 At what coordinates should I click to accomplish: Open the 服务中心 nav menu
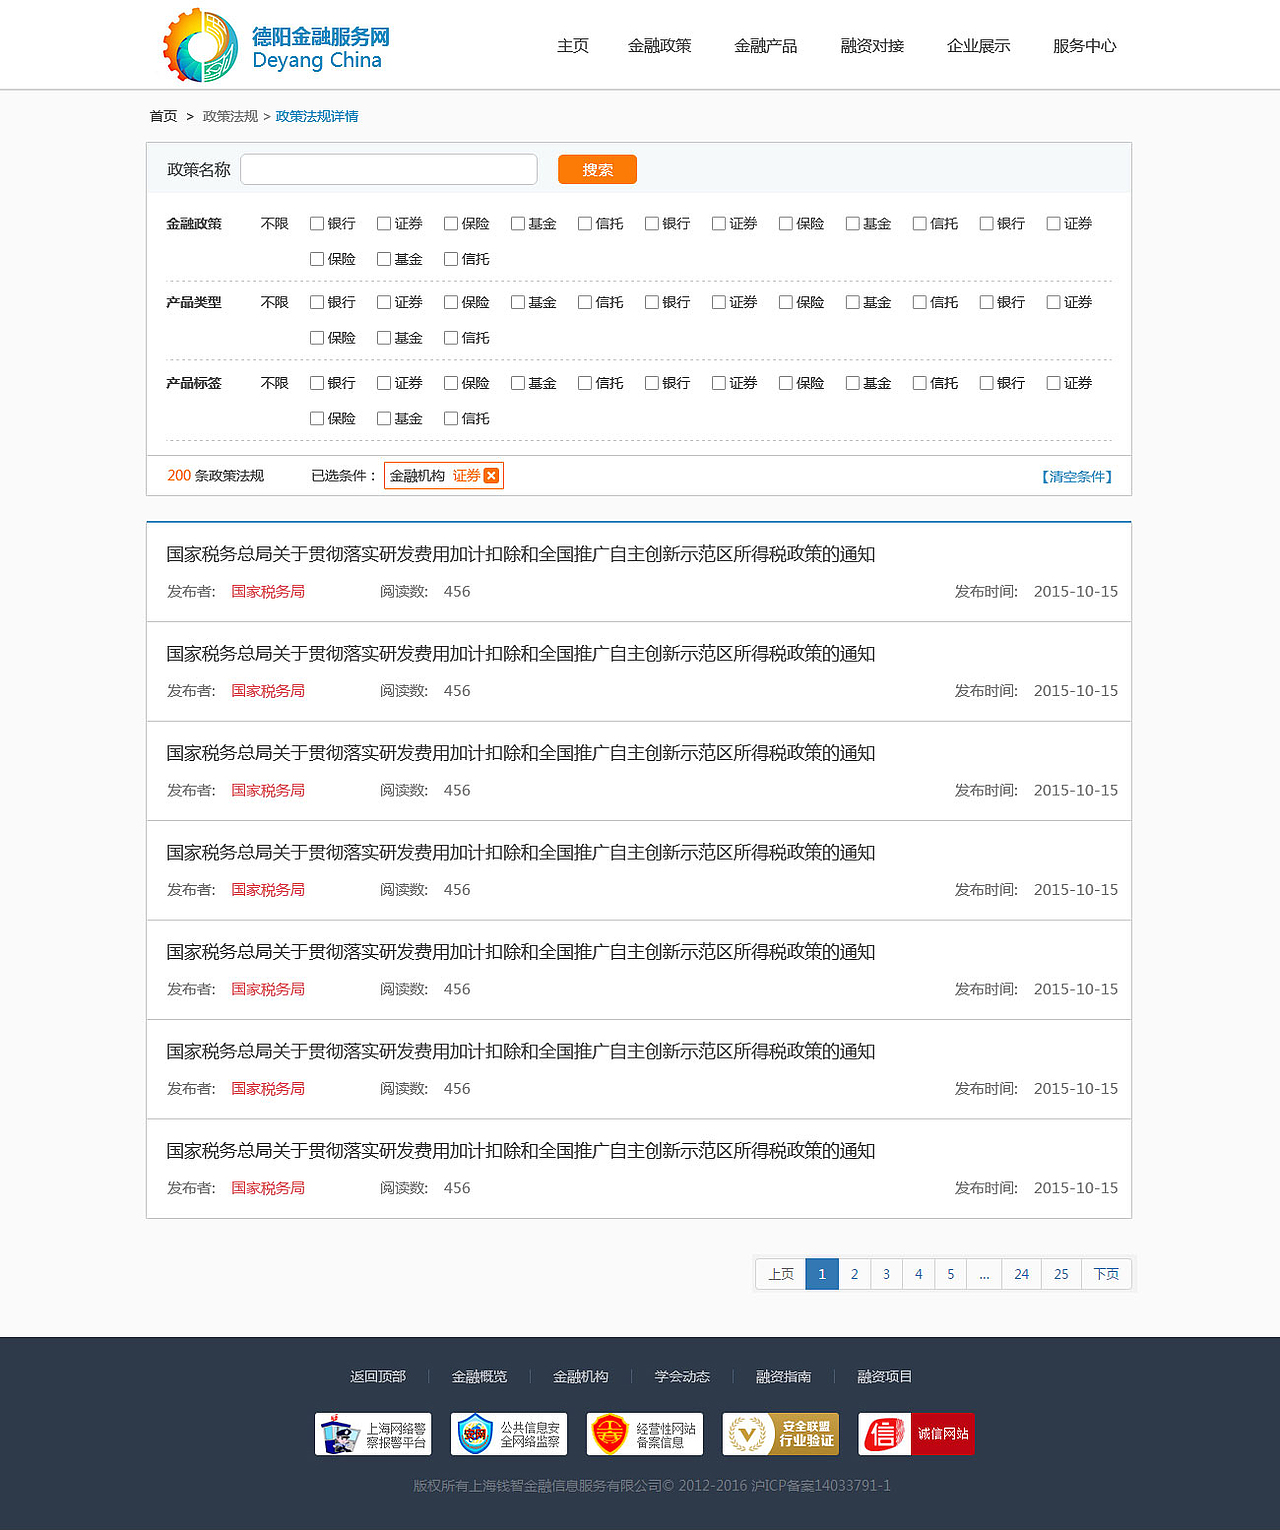click(x=1085, y=46)
